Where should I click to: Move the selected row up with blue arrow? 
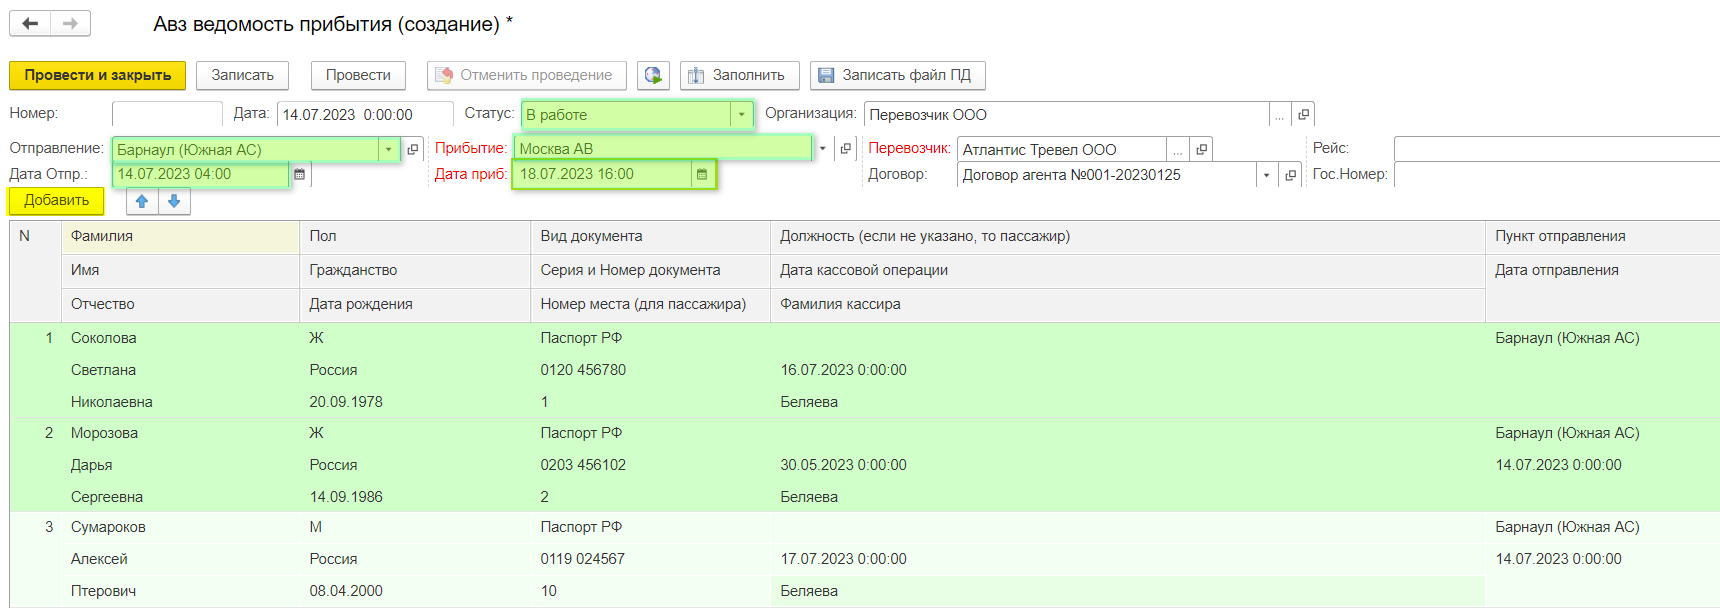[x=142, y=201]
